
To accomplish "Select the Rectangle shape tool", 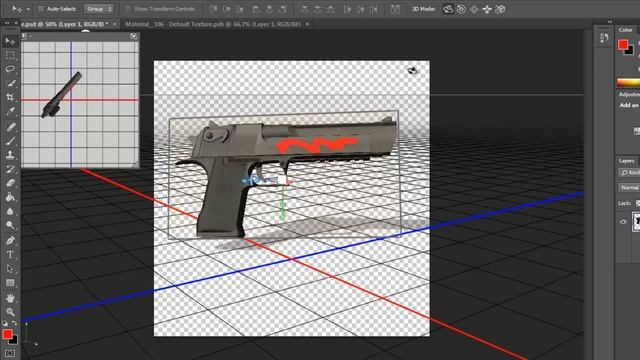I will [x=10, y=282].
